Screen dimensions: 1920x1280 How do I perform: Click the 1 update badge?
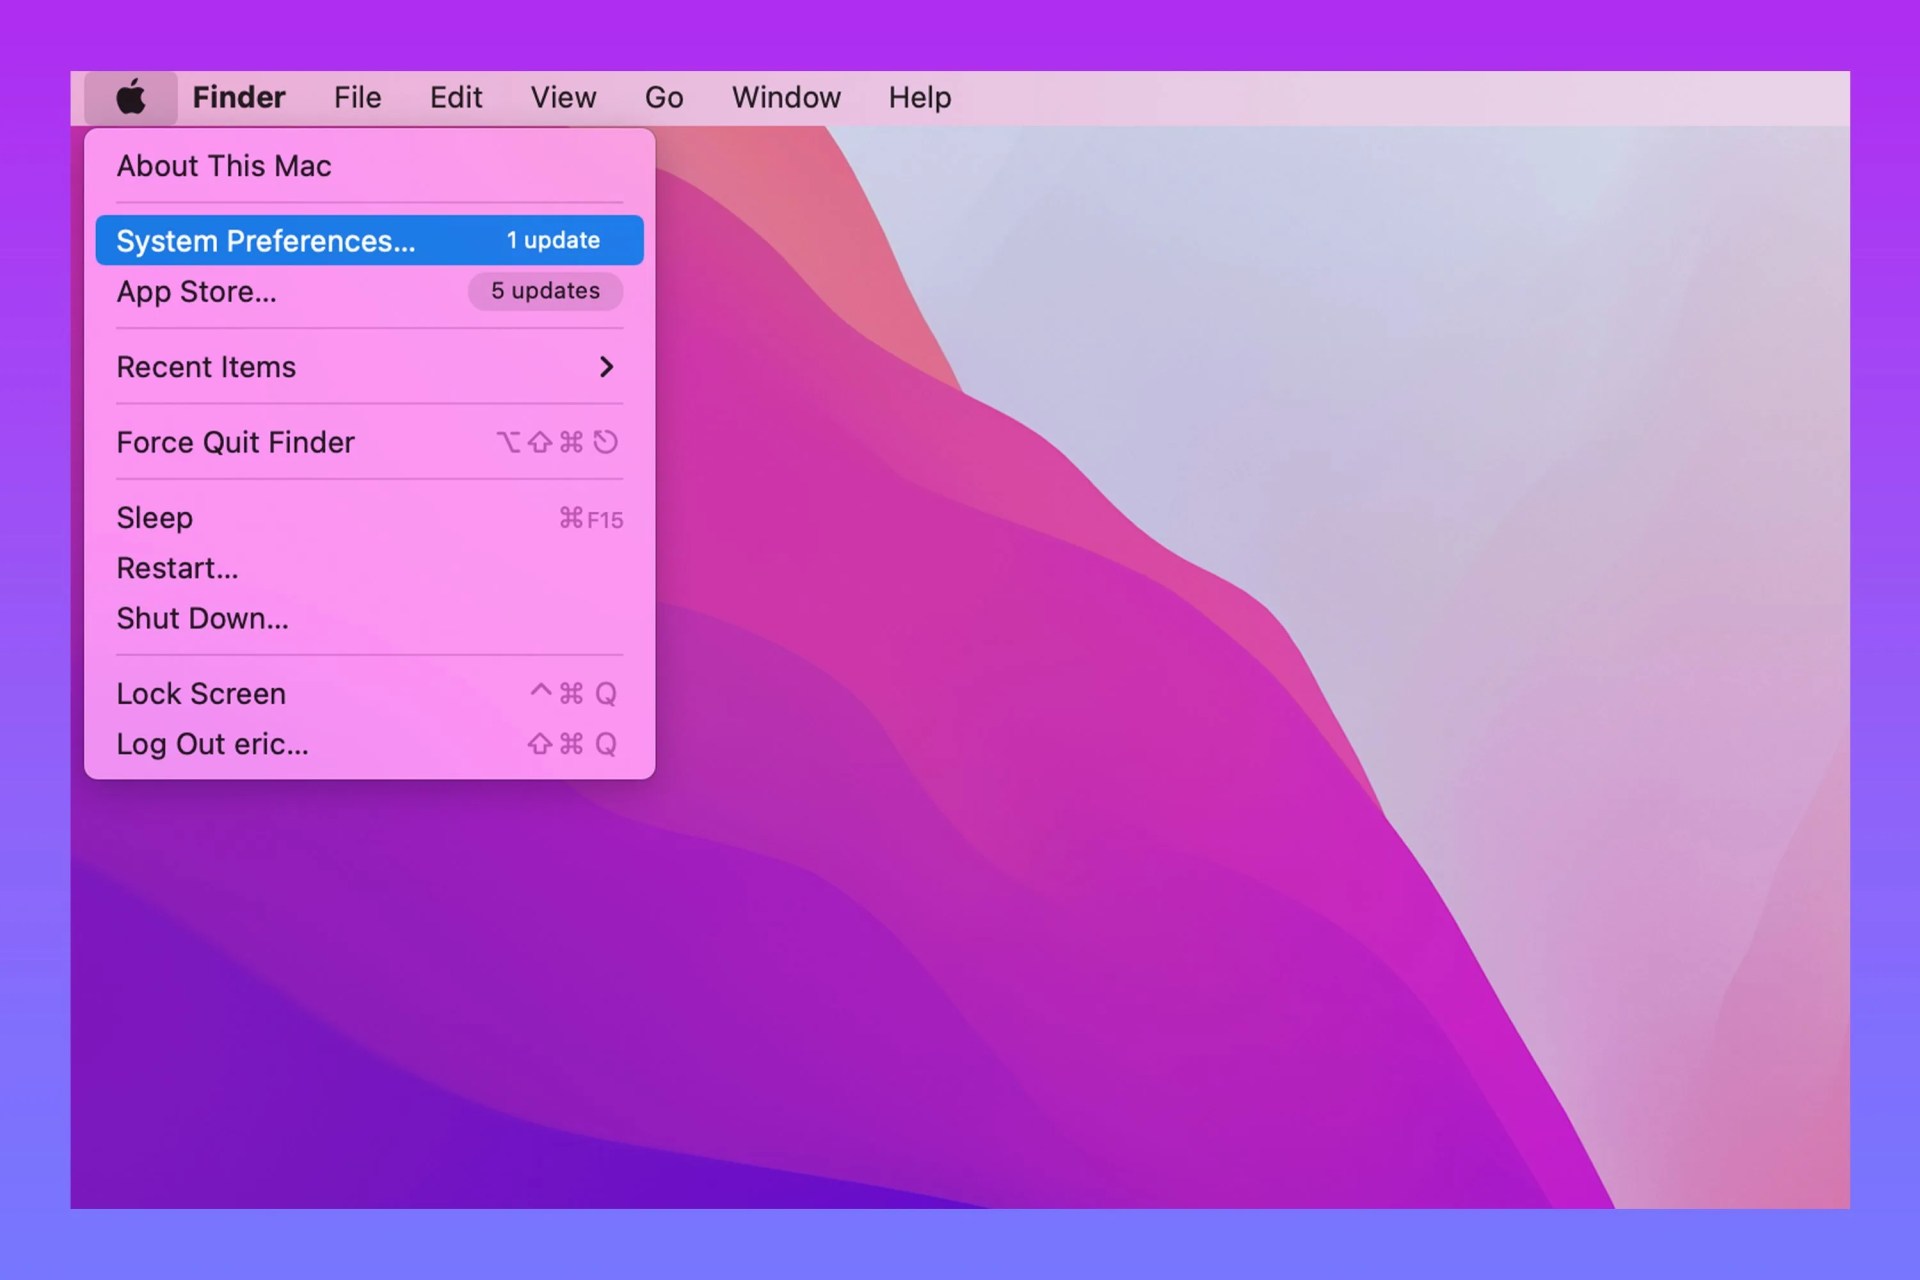pyautogui.click(x=553, y=241)
